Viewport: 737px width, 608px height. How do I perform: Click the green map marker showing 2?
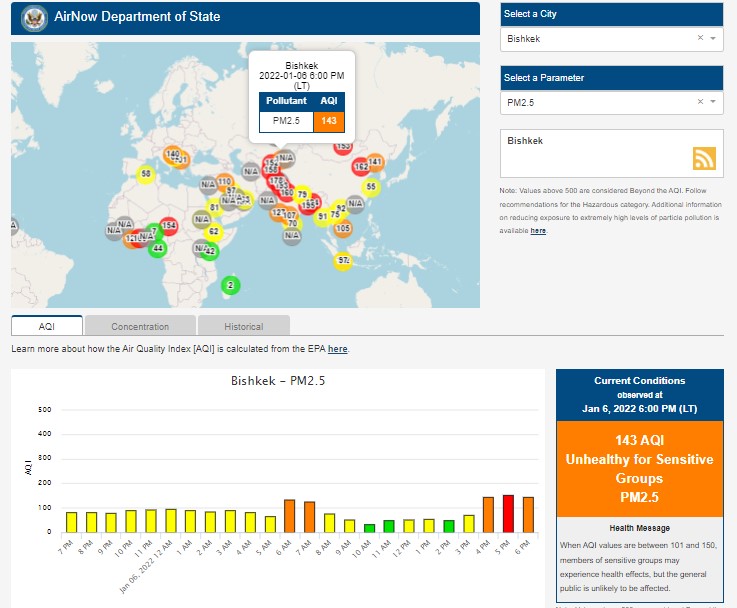pyautogui.click(x=230, y=285)
